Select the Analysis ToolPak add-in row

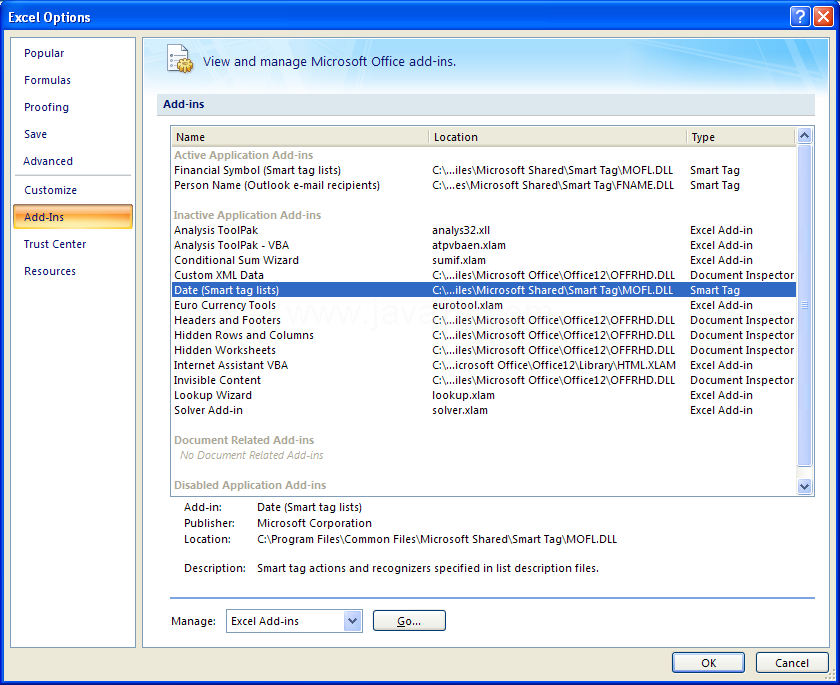click(x=484, y=230)
